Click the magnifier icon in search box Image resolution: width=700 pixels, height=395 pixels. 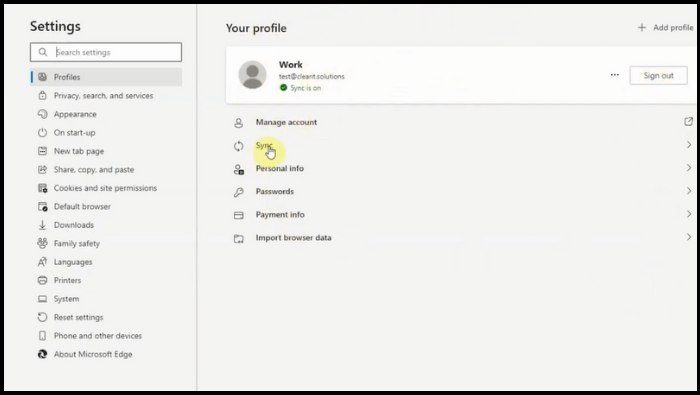[x=43, y=52]
